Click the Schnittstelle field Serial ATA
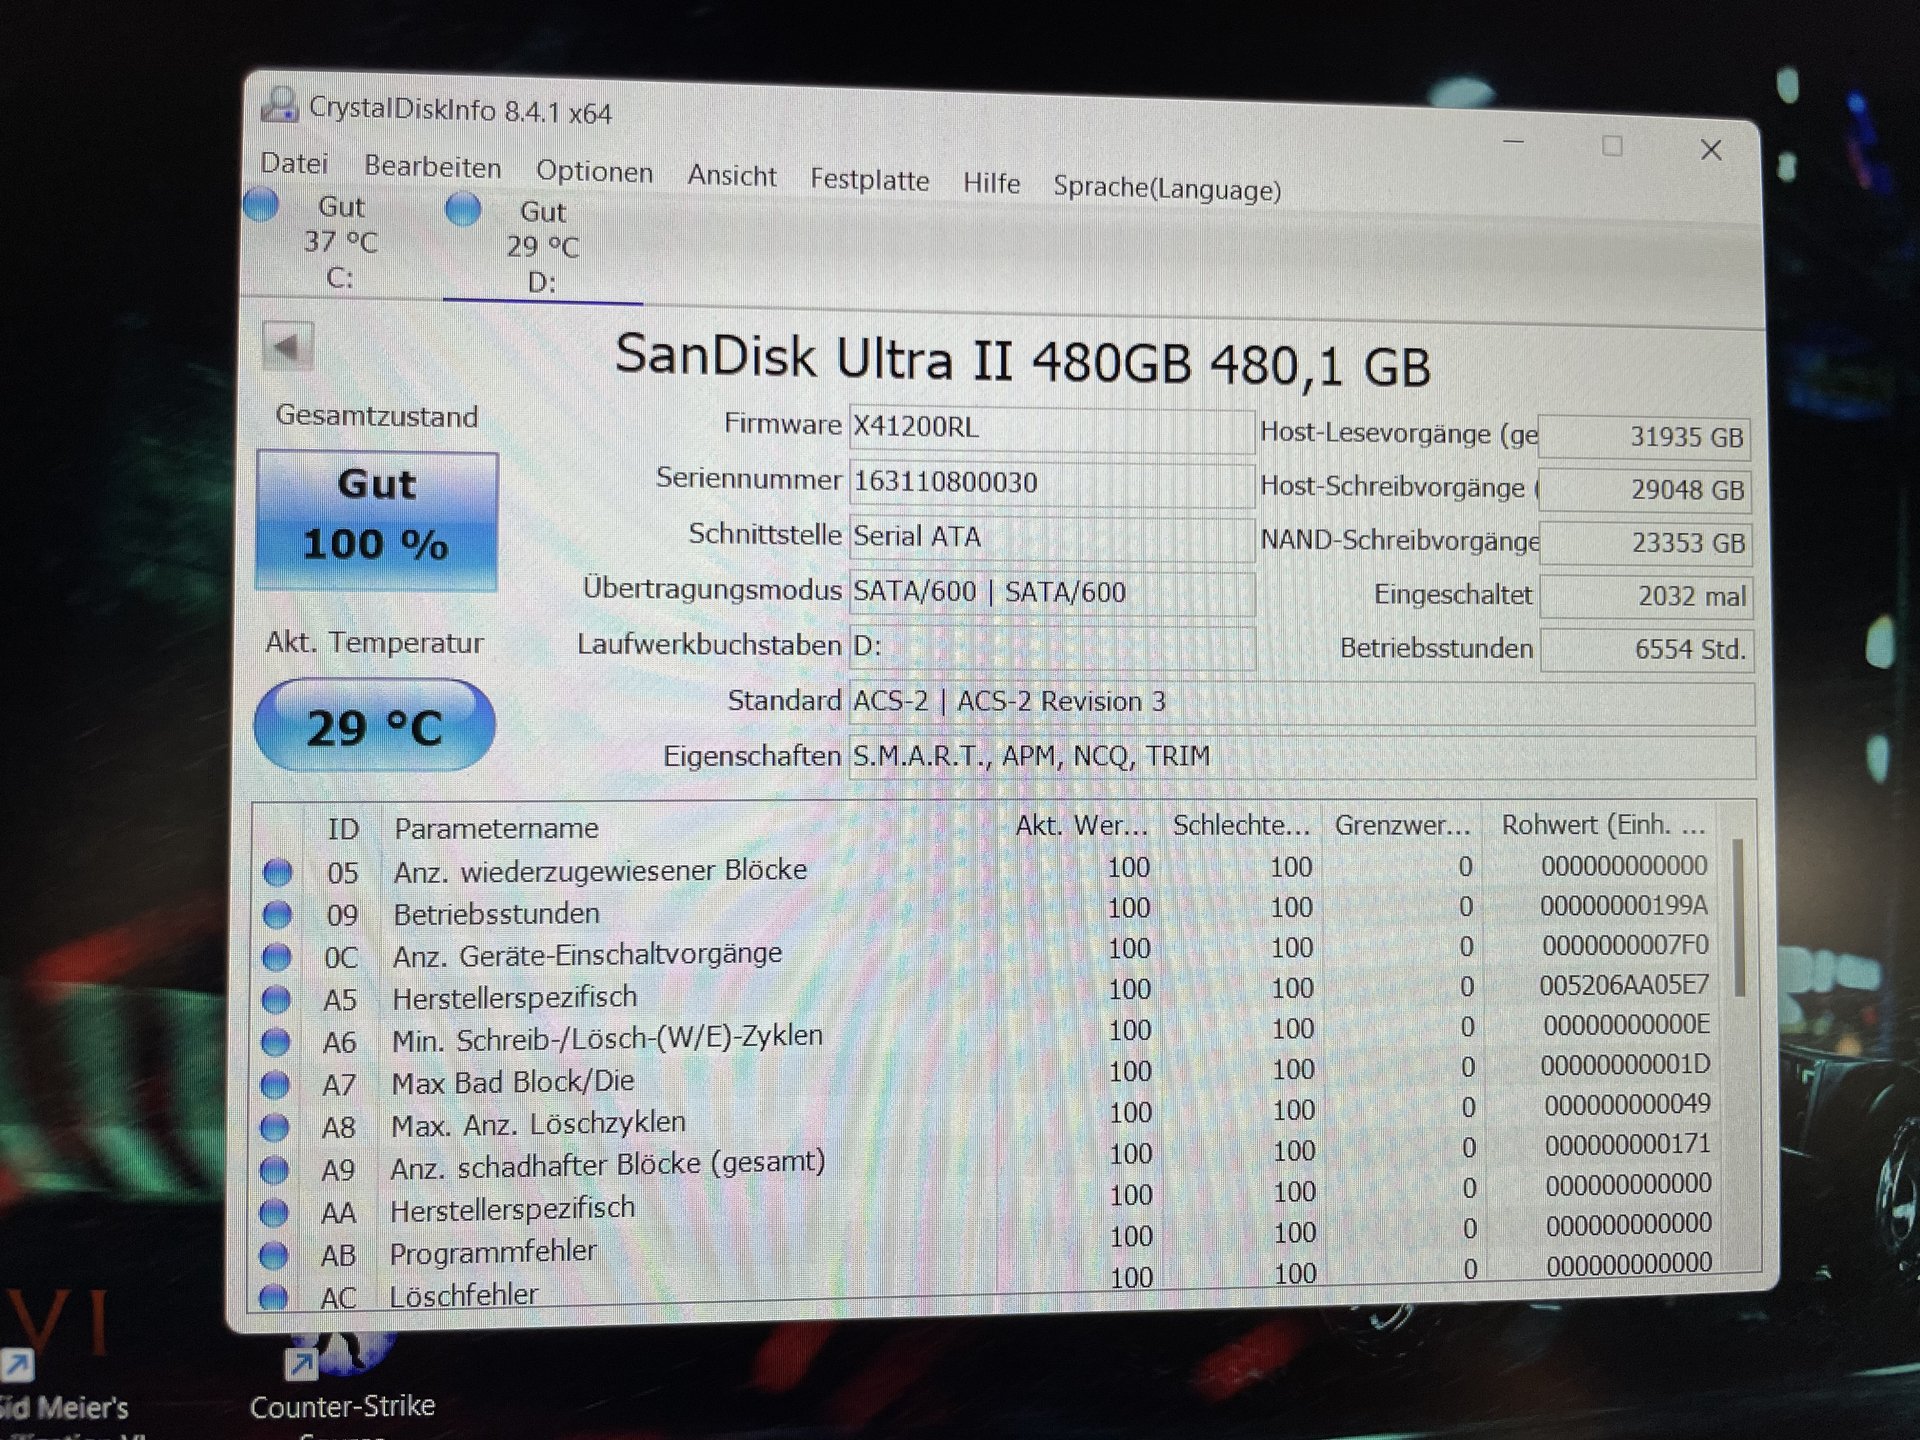This screenshot has width=1920, height=1440. coord(1051,538)
